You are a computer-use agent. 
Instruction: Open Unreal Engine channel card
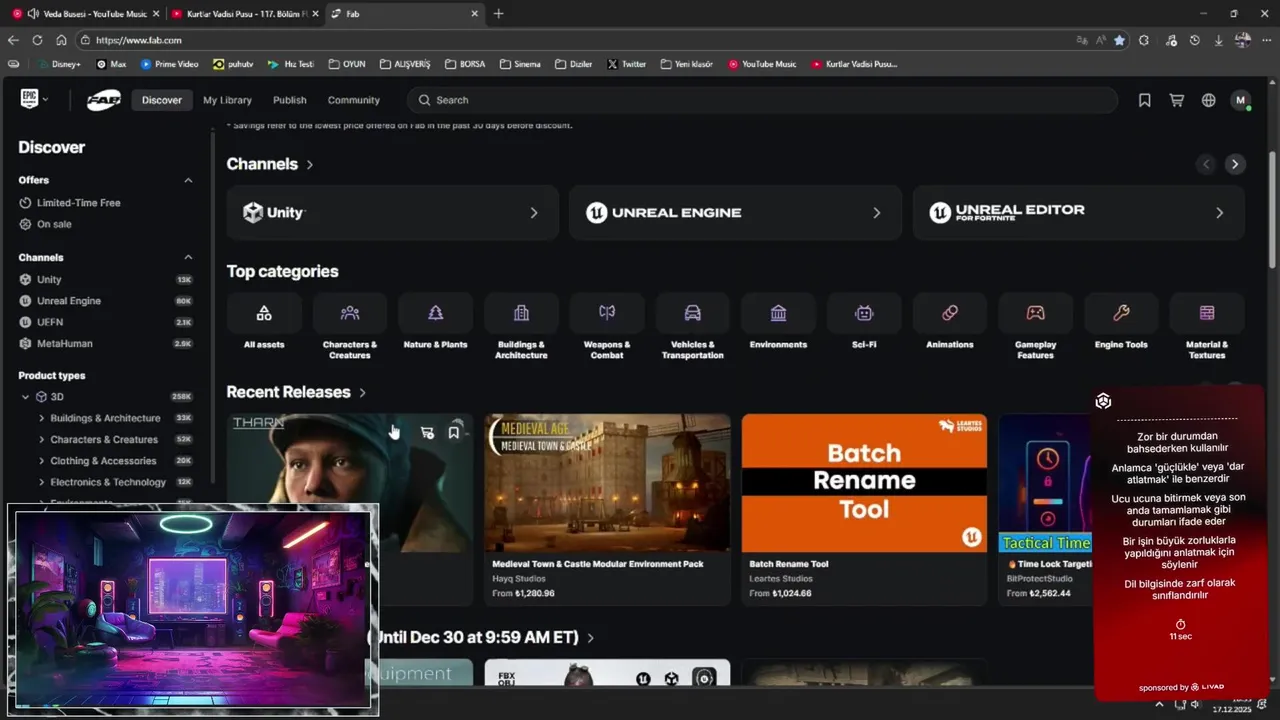735,212
